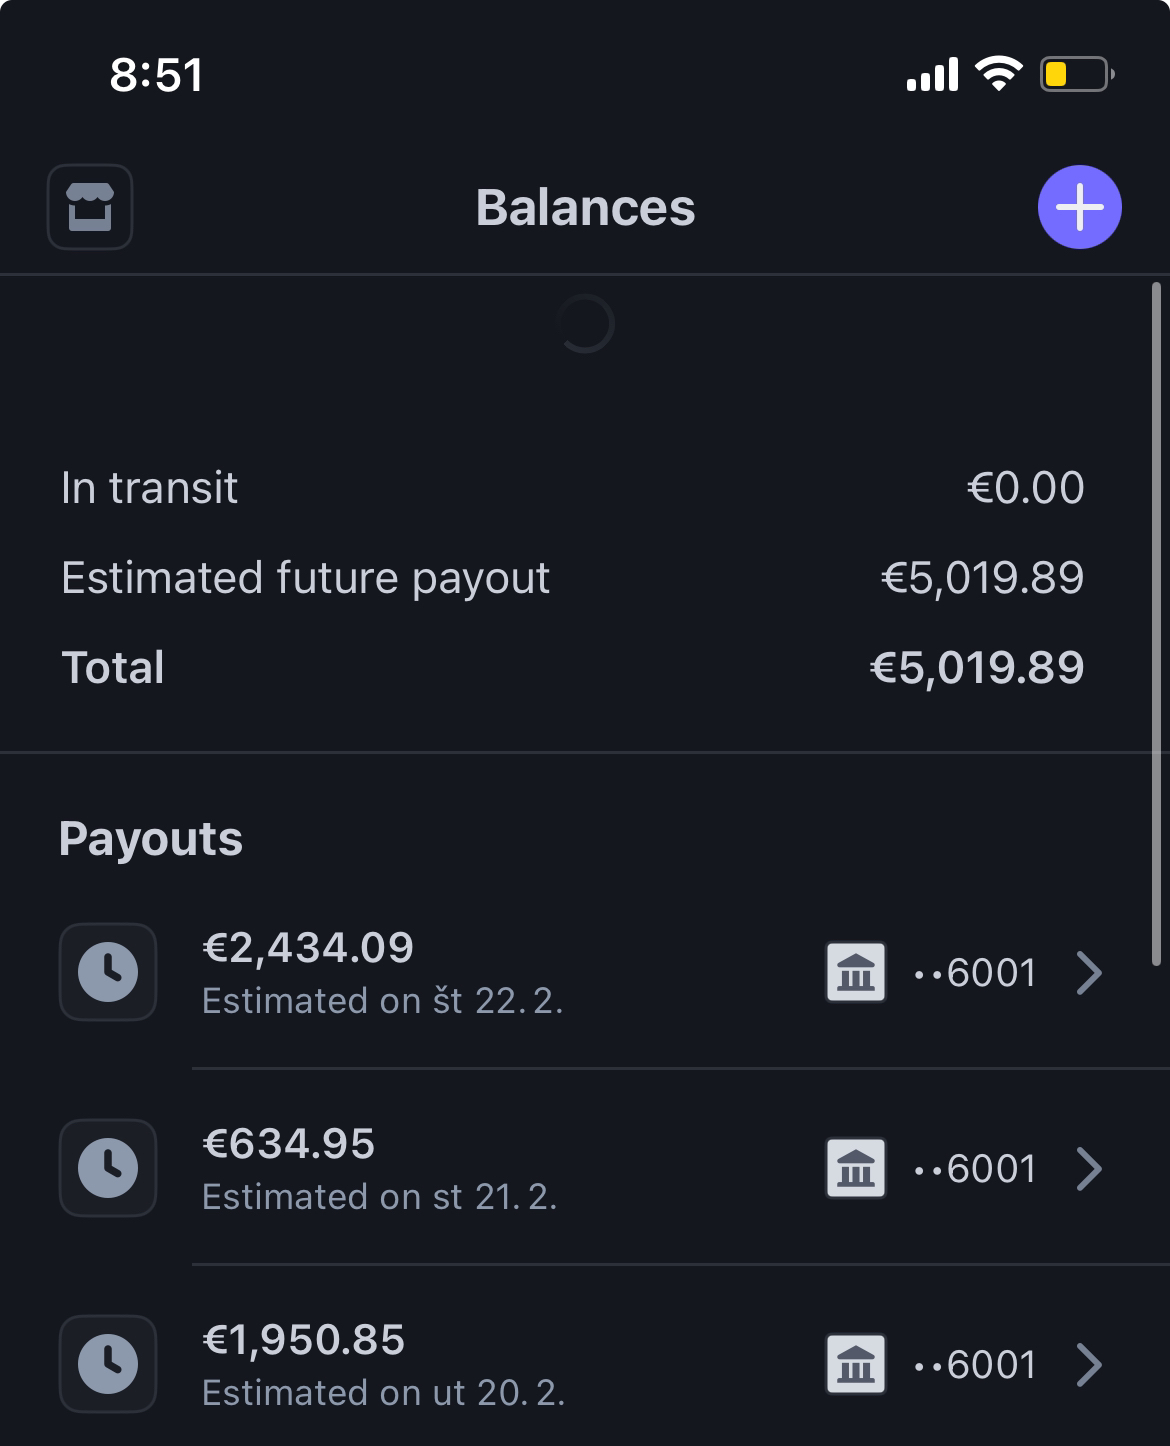This screenshot has height=1446, width=1170.
Task: Click the clock icon for €2,434.09 payout
Action: coord(108,972)
